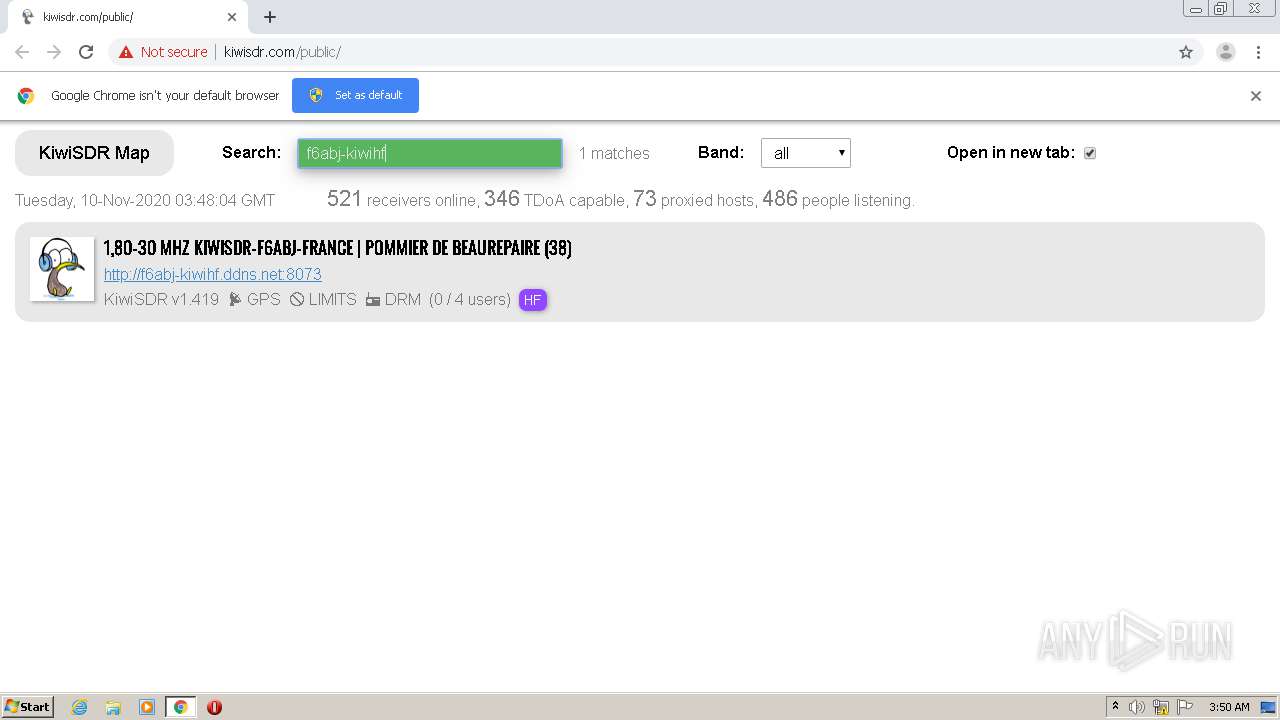Go back to the previous page
Viewport: 1280px width, 720px height.
[x=22, y=52]
